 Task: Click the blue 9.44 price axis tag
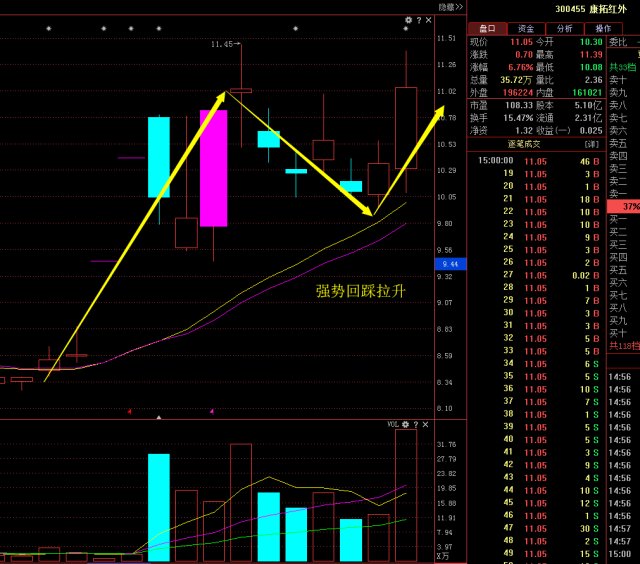(450, 264)
